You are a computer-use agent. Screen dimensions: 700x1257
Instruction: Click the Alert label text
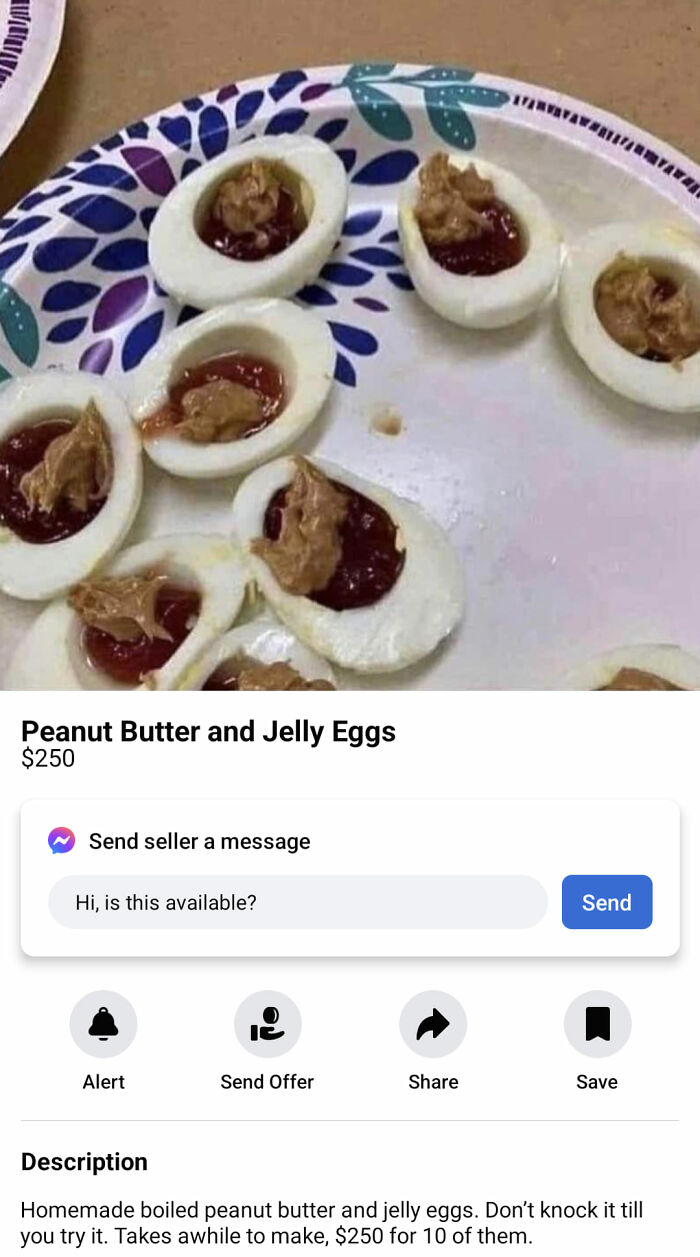[103, 1081]
